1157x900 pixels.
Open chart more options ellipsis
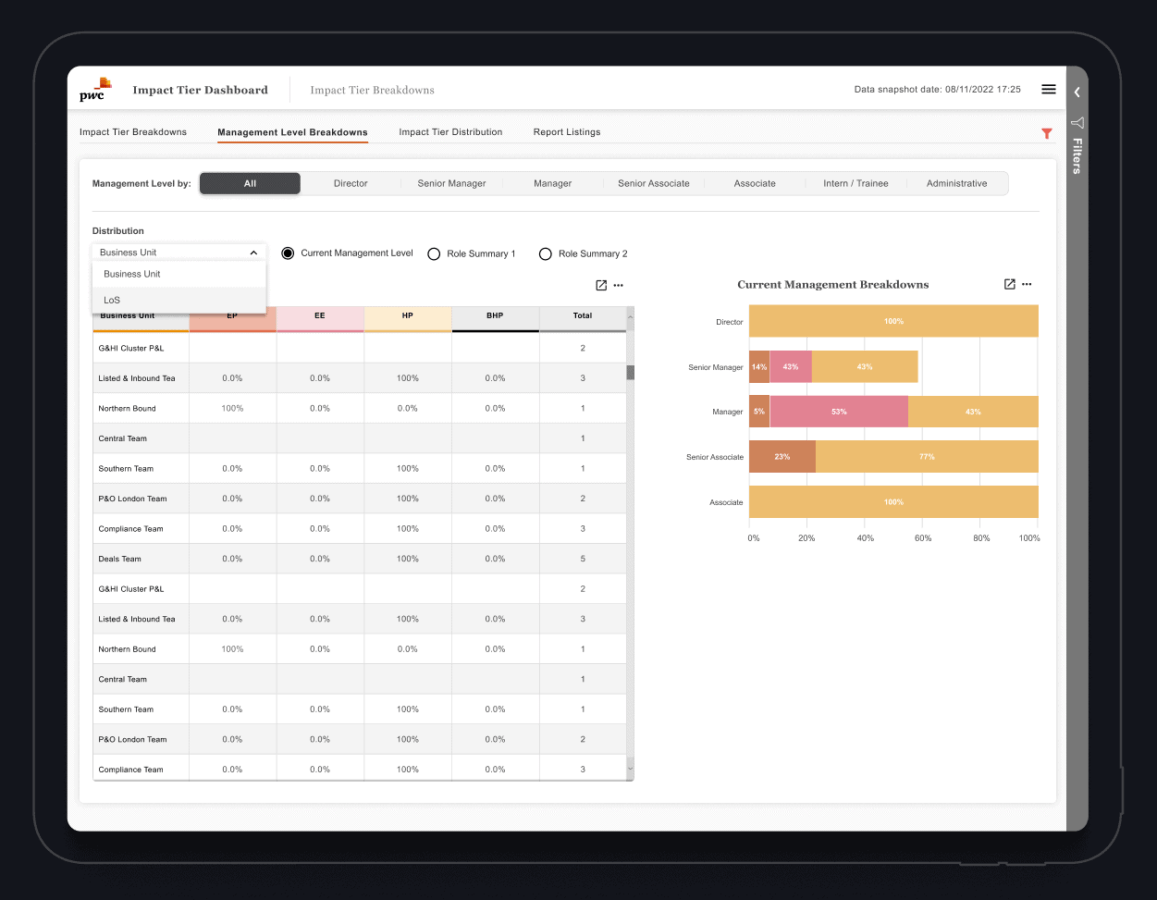tap(1027, 284)
